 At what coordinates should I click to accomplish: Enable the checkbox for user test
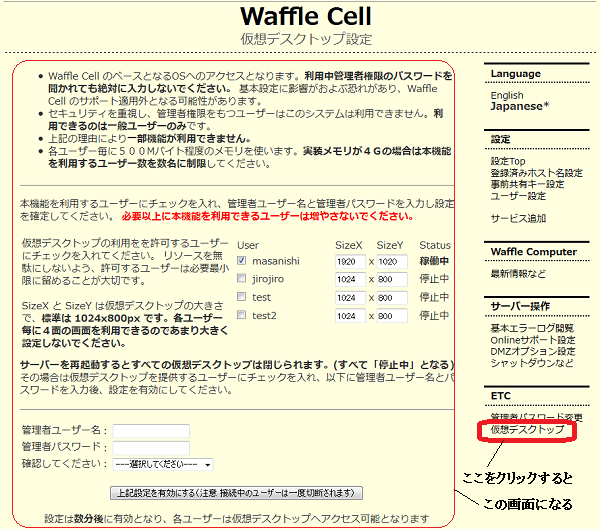click(241, 297)
